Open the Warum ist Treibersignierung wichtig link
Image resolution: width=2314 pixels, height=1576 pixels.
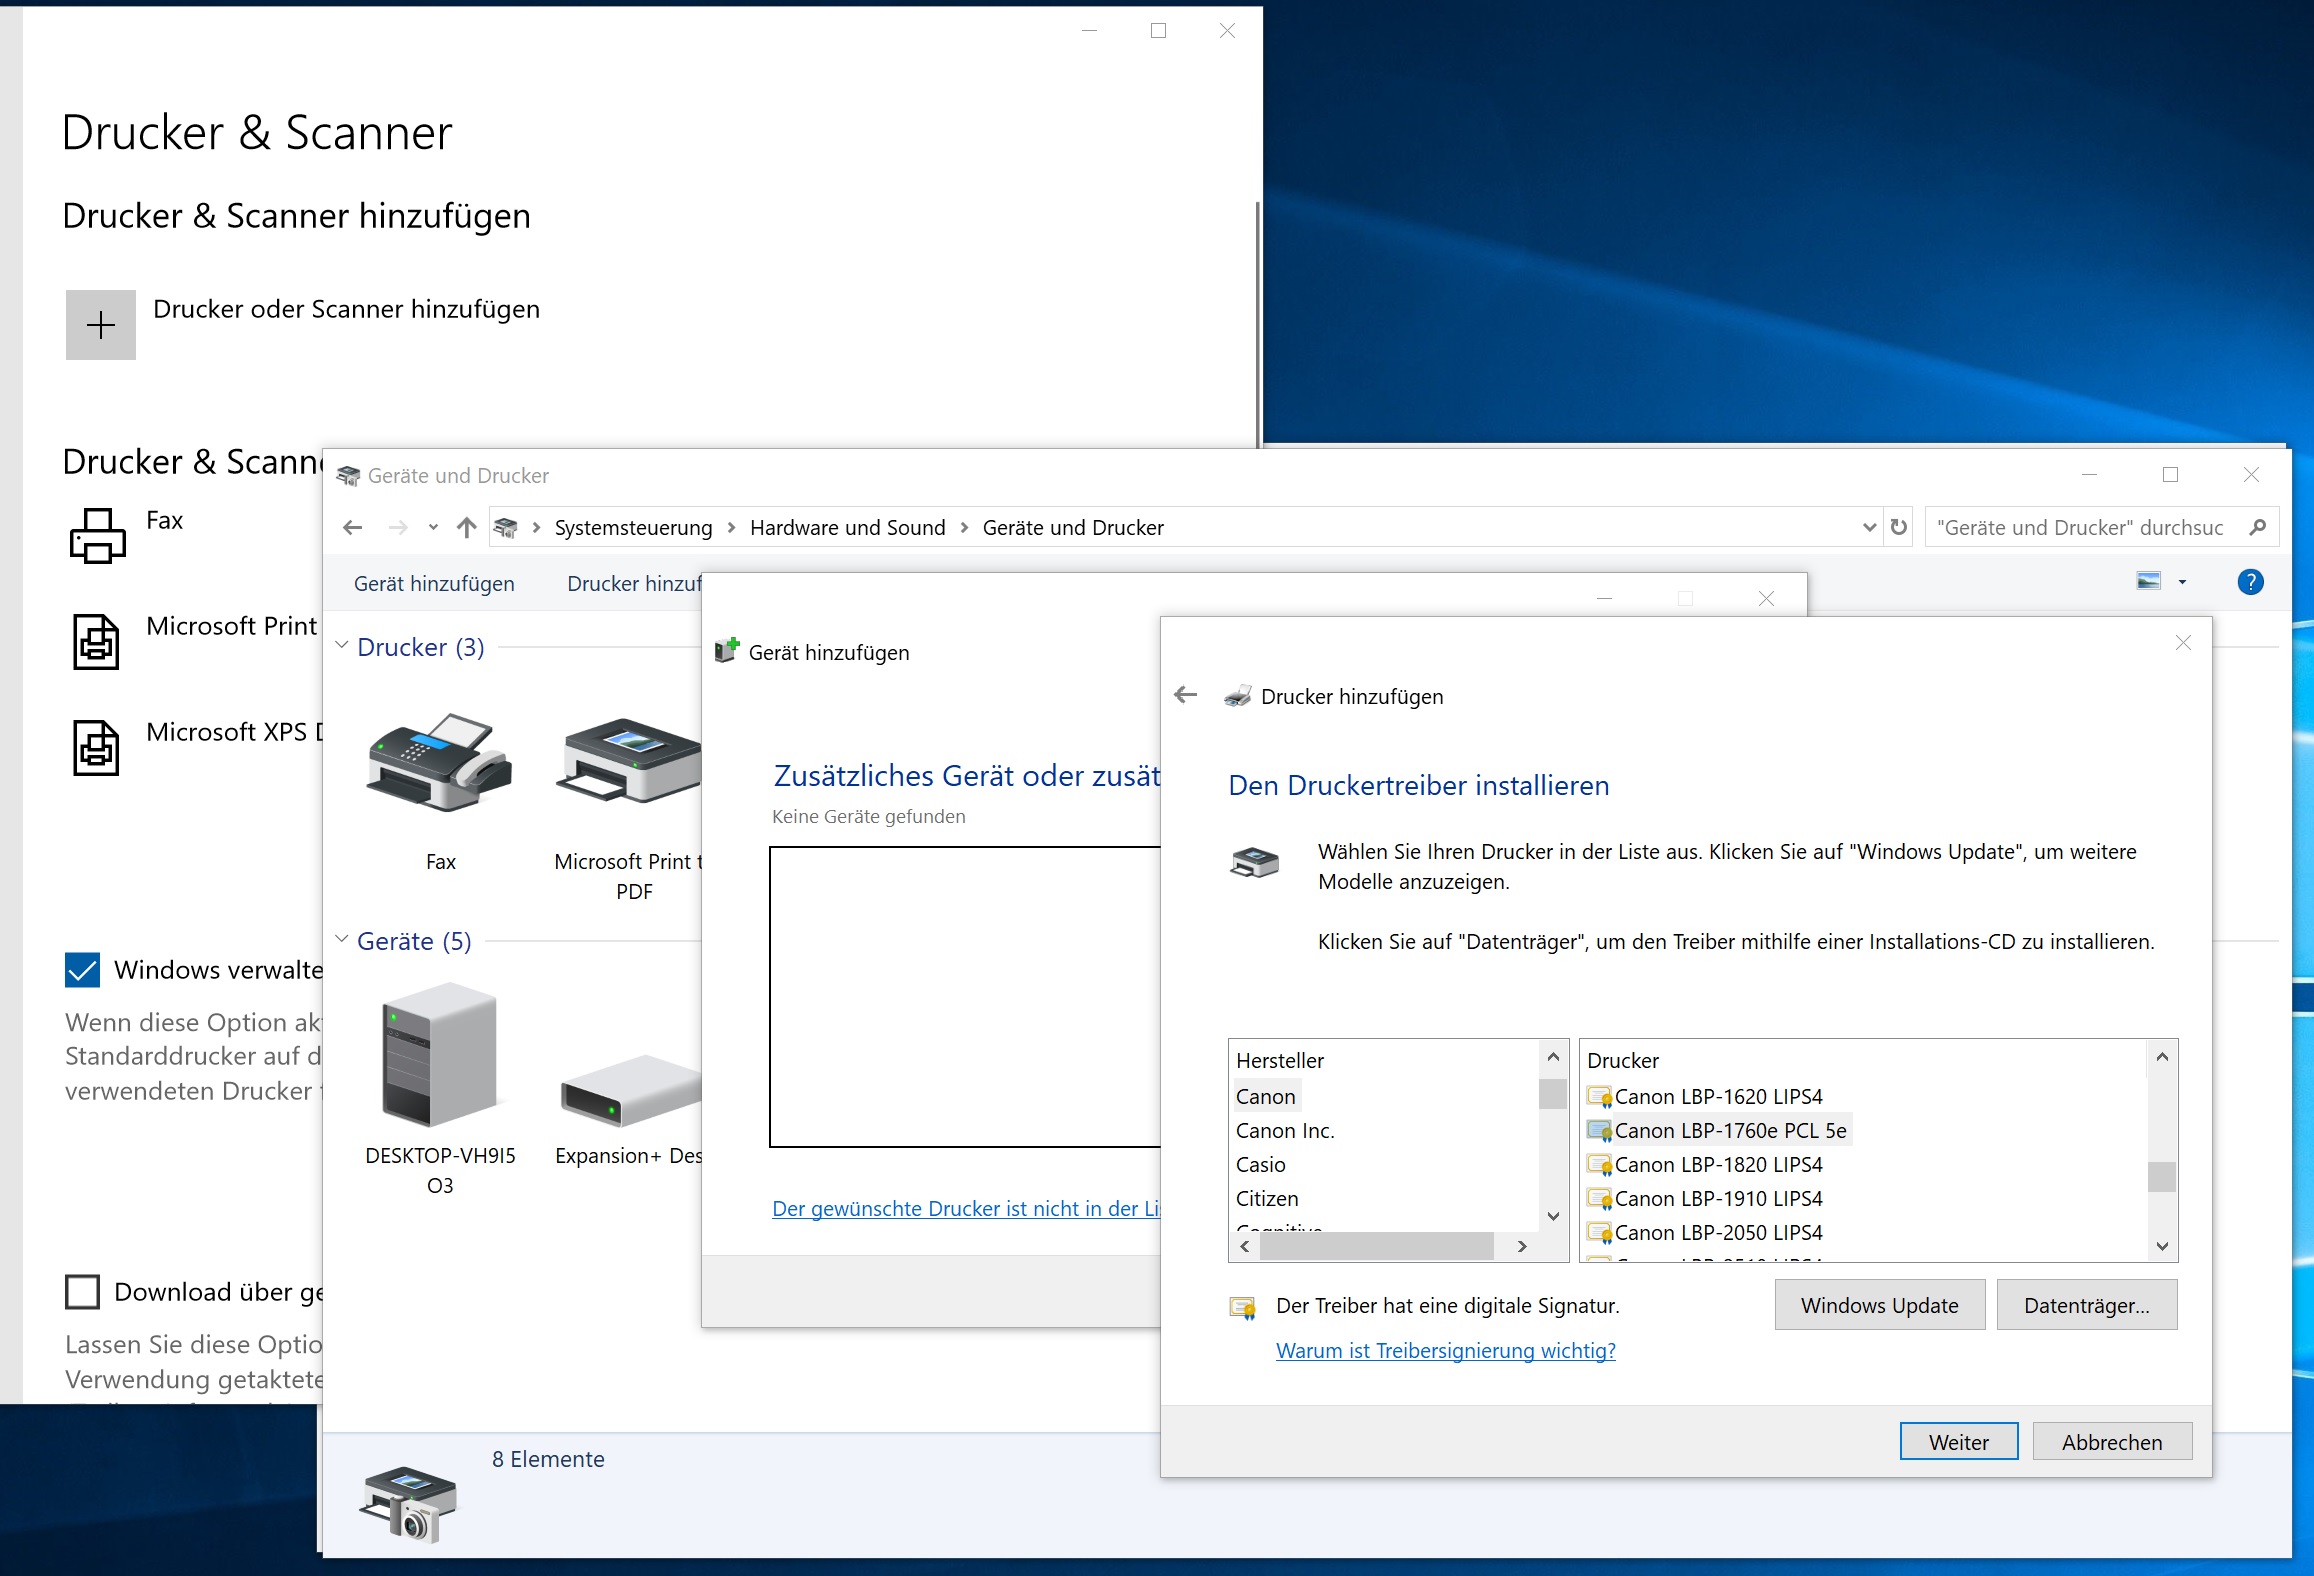pos(1445,1350)
